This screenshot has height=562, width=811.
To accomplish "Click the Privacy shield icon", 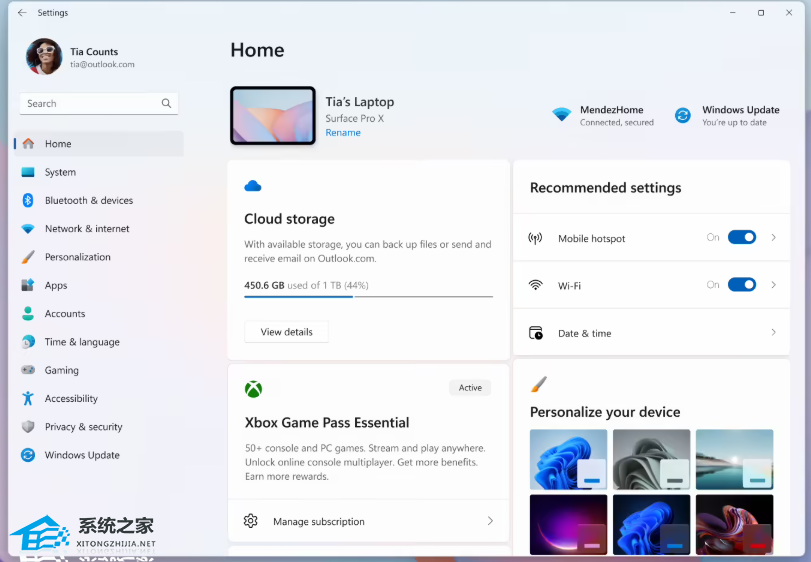I will point(28,427).
